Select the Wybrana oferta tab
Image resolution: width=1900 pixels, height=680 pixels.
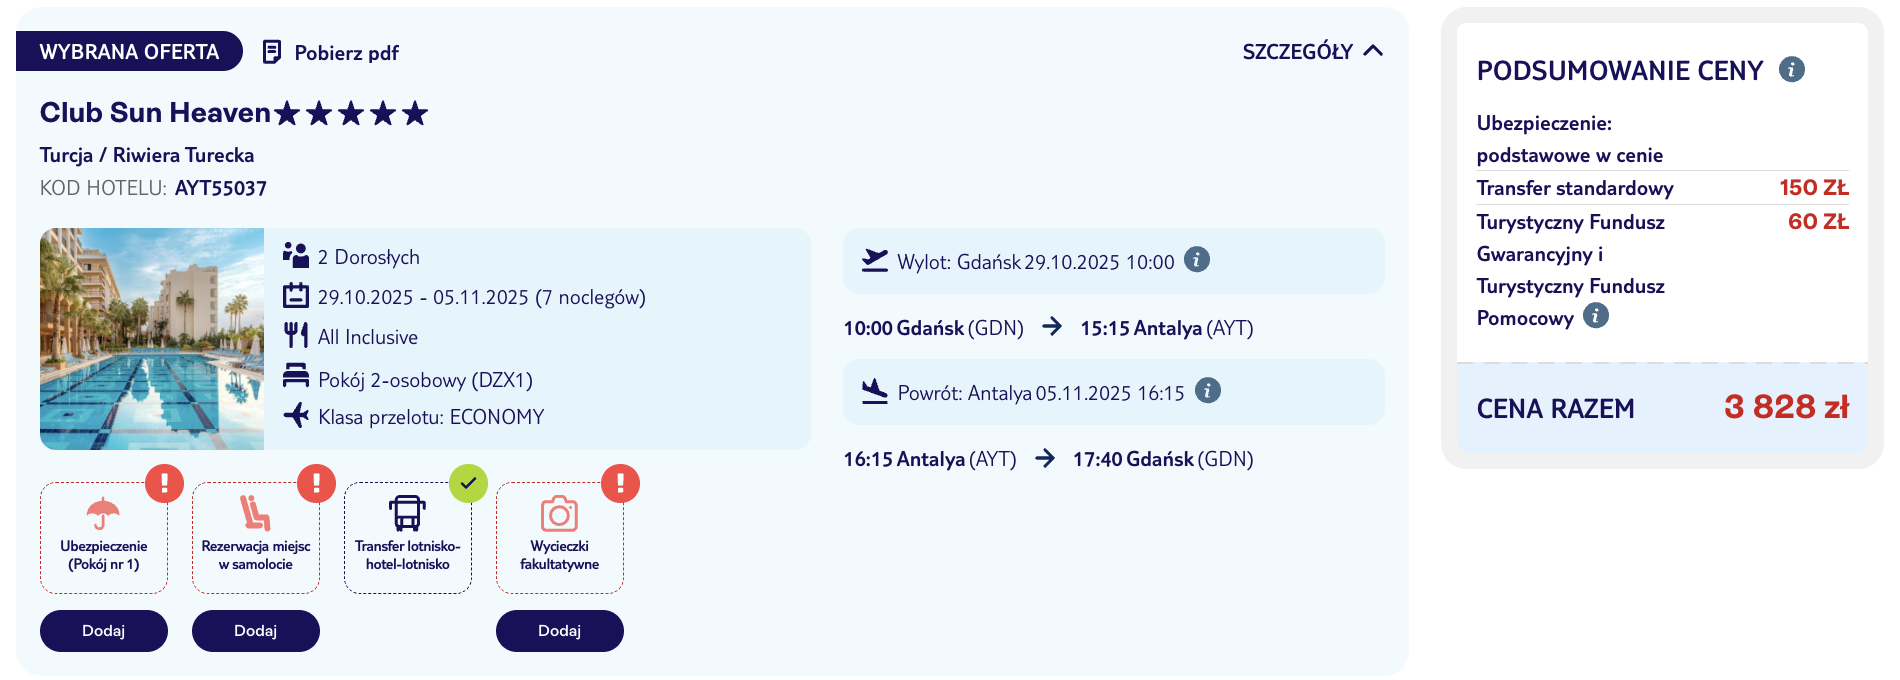pos(129,52)
